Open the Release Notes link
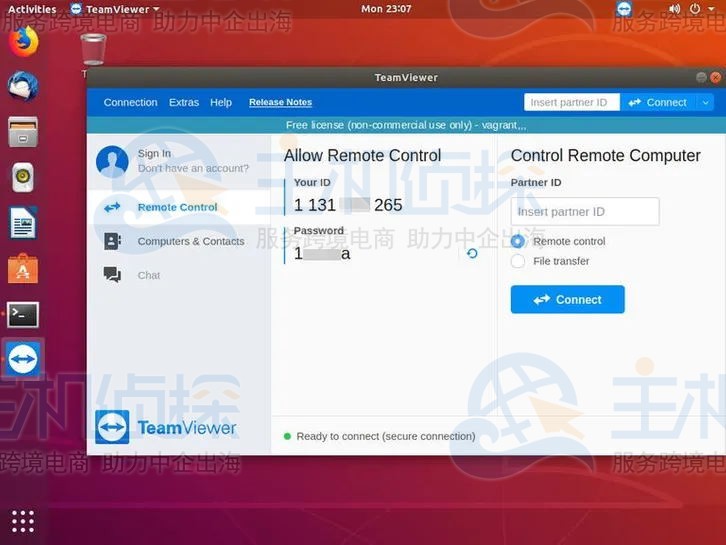 click(x=280, y=102)
